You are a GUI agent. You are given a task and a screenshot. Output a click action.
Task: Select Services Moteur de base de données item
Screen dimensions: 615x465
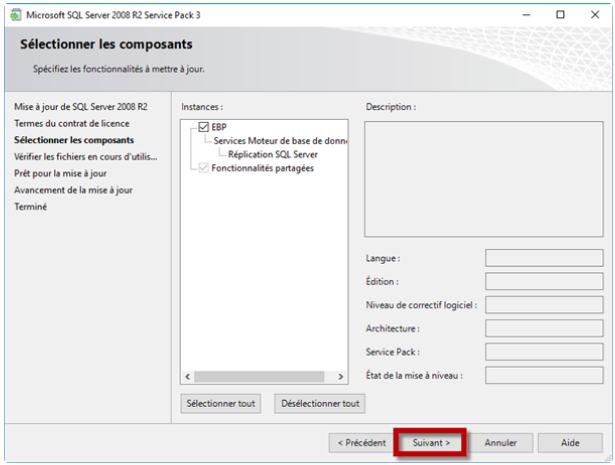pyautogui.click(x=280, y=141)
